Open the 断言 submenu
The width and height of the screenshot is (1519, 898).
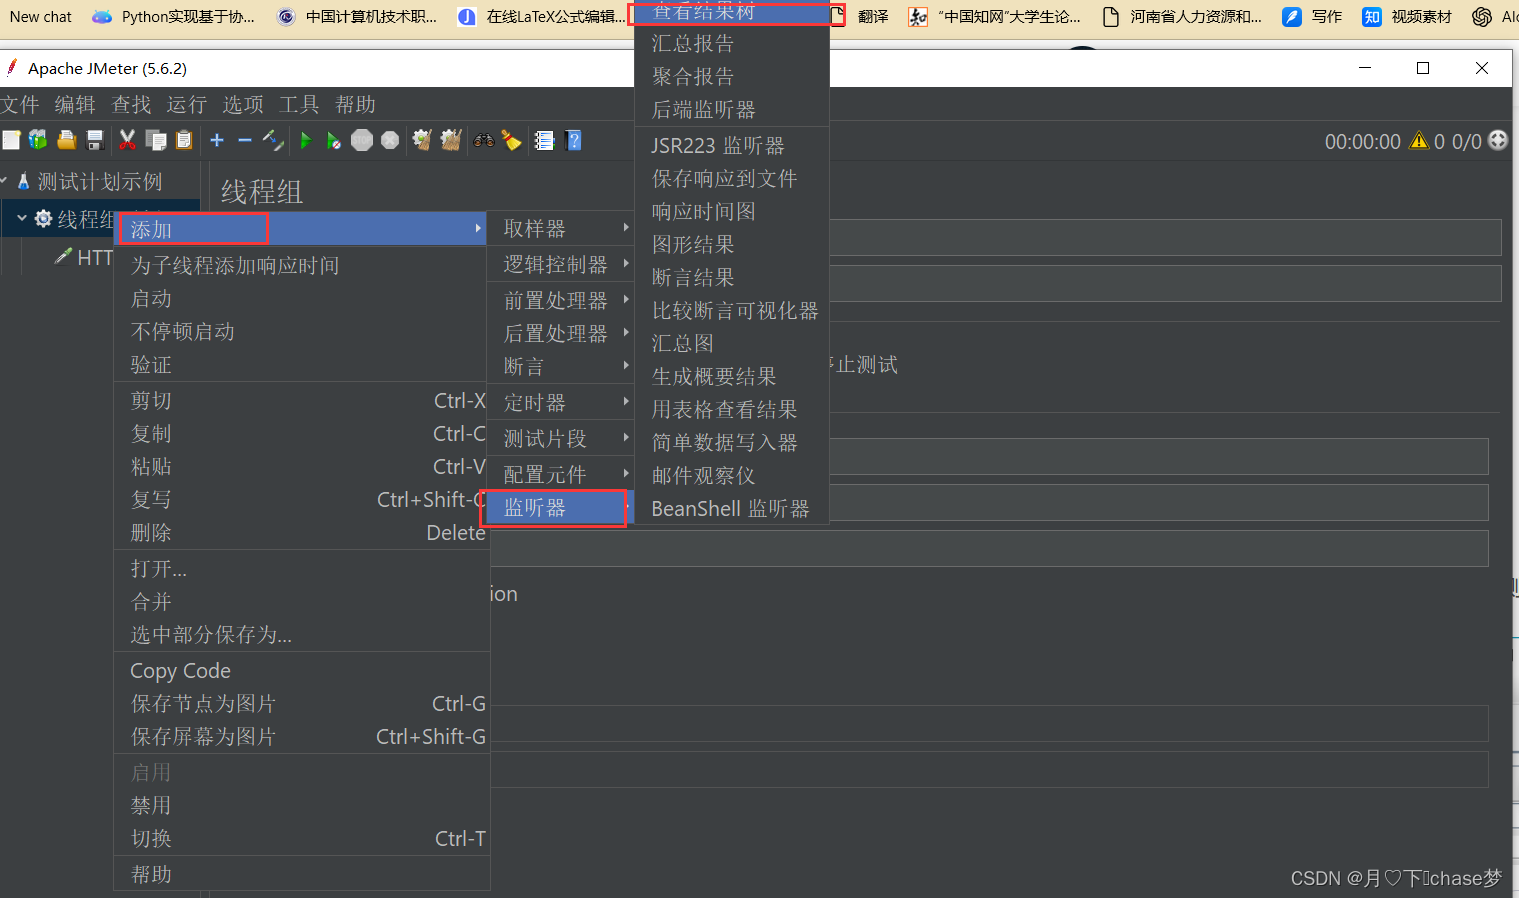[x=561, y=367]
